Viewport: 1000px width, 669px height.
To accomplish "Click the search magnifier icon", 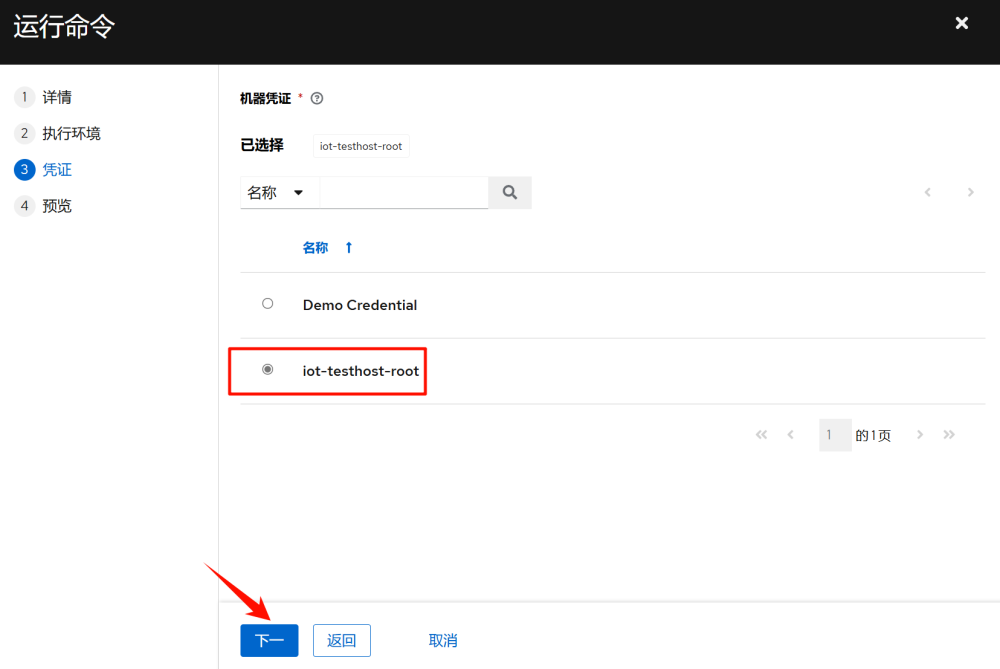I will [x=510, y=192].
